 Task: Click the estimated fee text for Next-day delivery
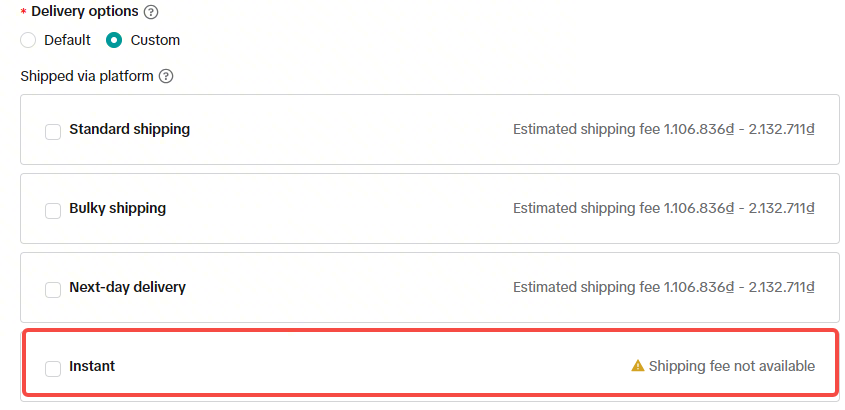[x=664, y=287]
